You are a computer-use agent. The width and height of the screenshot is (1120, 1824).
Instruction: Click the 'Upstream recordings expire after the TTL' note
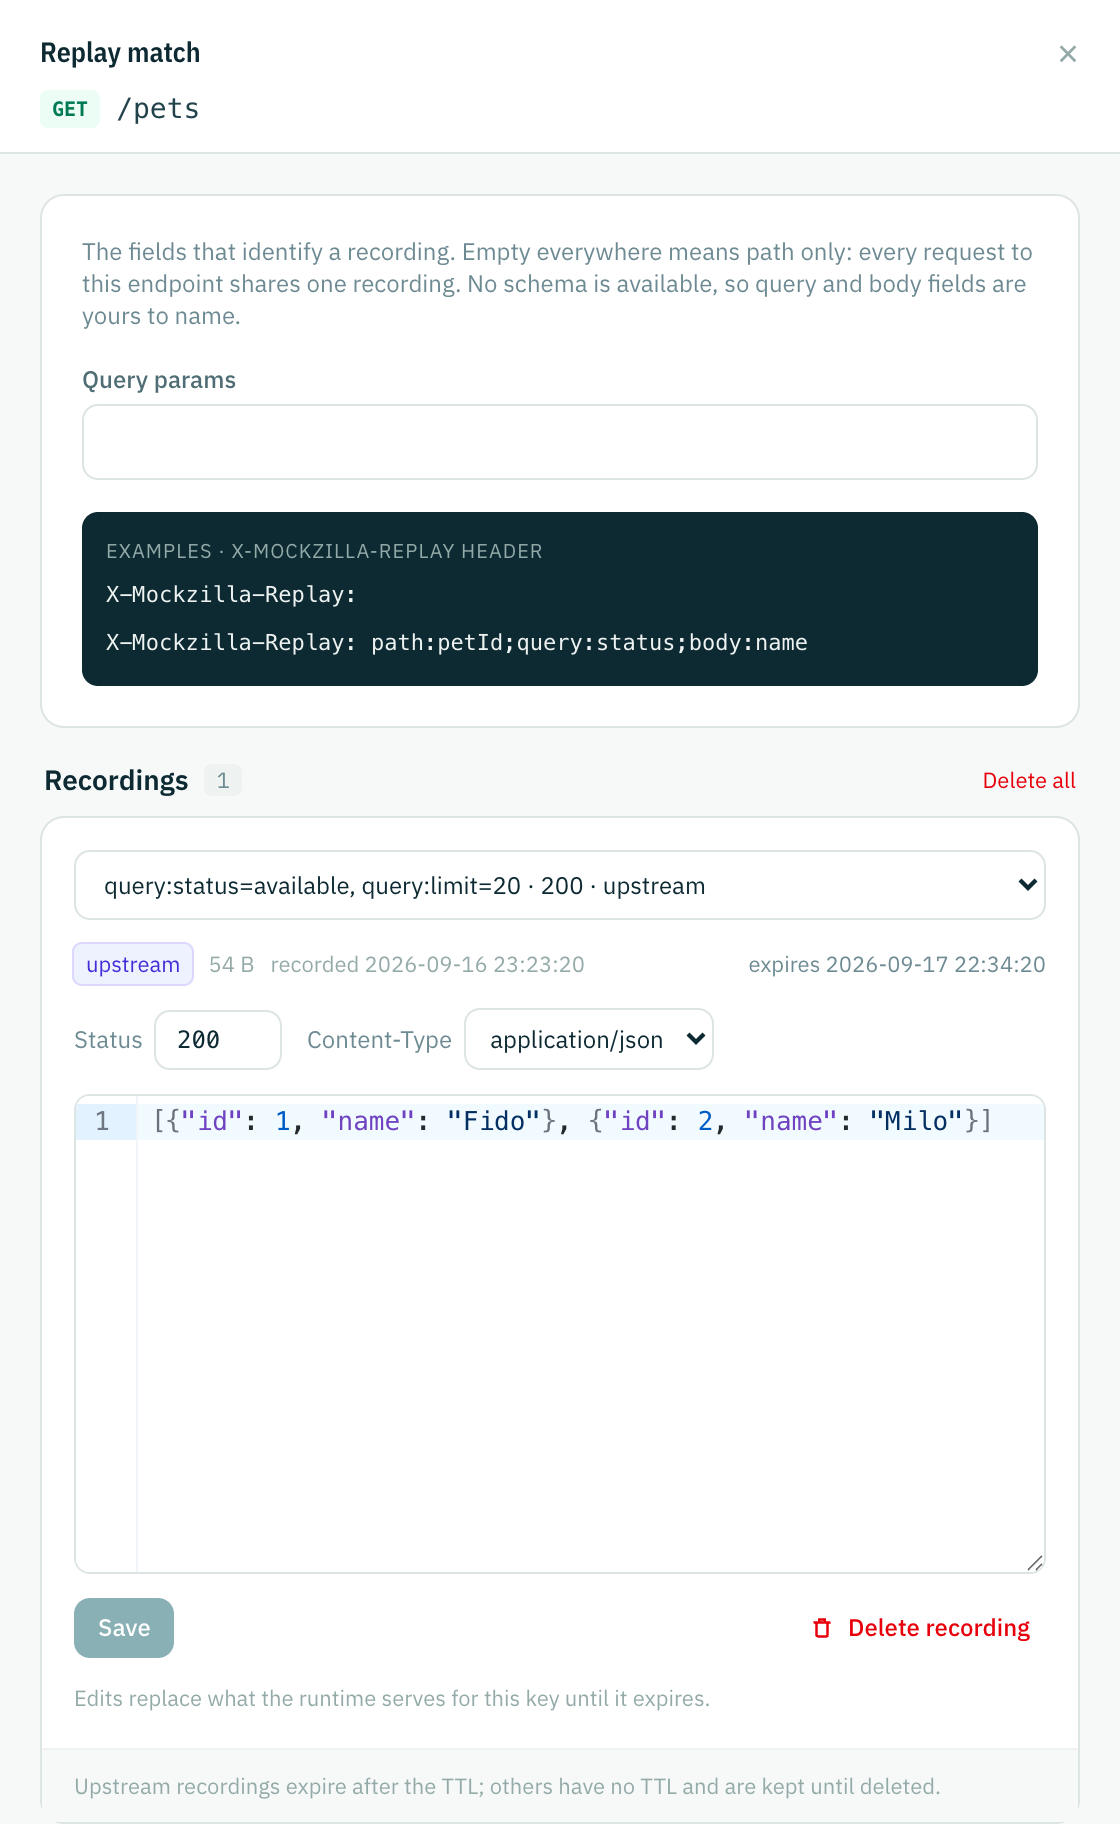[507, 1787]
